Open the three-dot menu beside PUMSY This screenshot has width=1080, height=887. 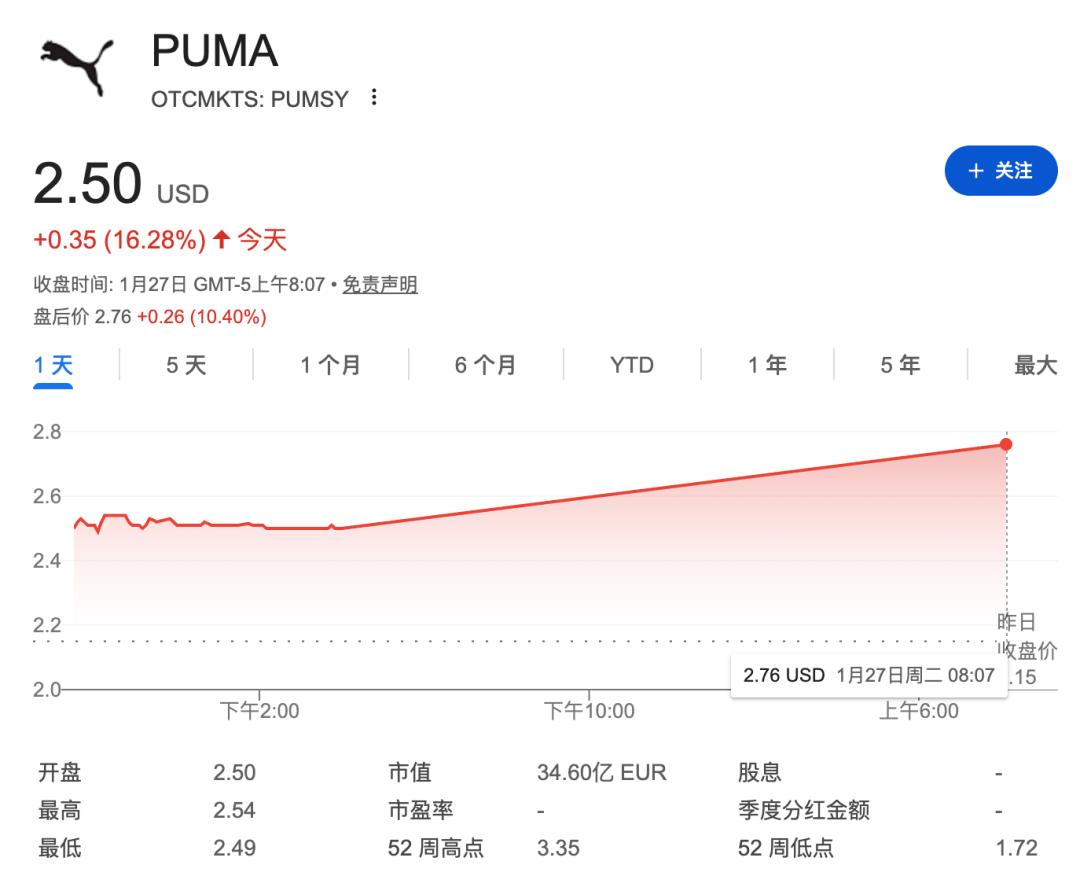(375, 98)
